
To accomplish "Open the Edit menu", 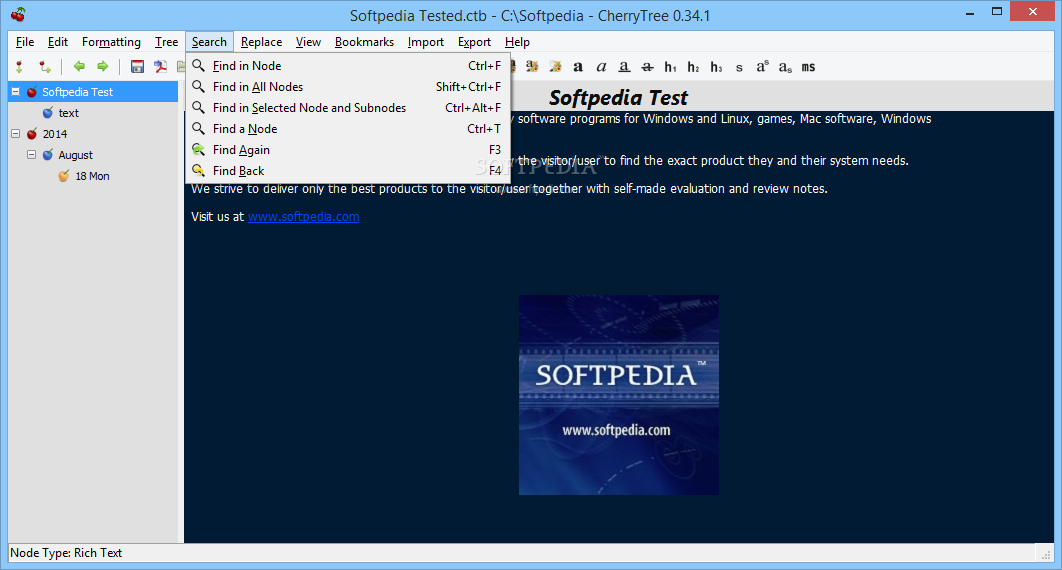I will 58,42.
